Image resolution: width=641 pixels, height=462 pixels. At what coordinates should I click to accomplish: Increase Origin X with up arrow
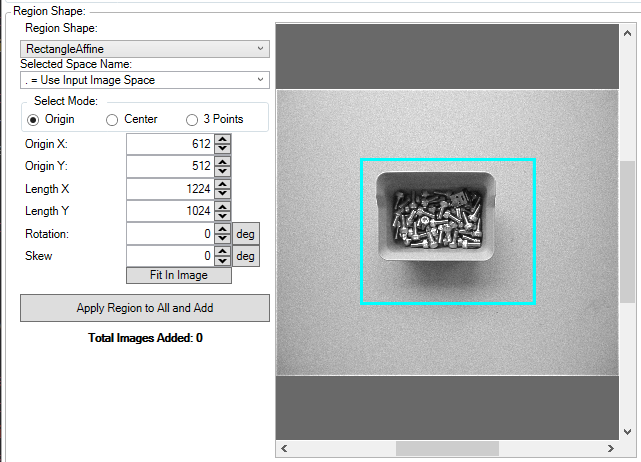tap(222, 139)
